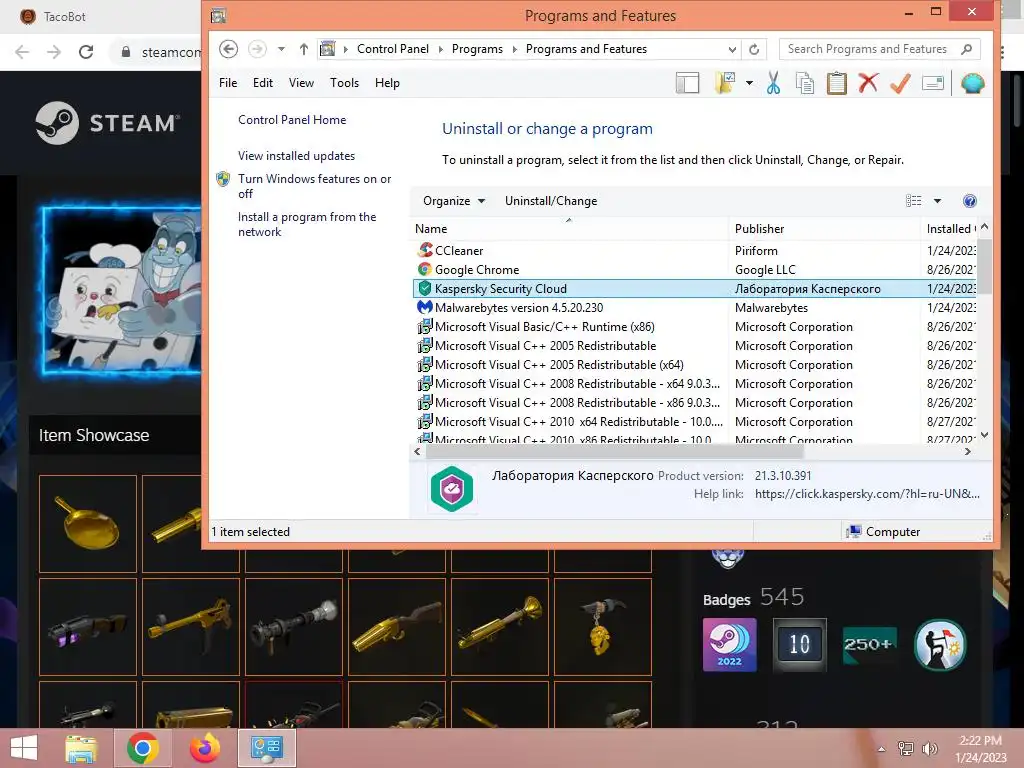This screenshot has height=768, width=1024.
Task: Open the Windows Start button
Action: [x=24, y=748]
